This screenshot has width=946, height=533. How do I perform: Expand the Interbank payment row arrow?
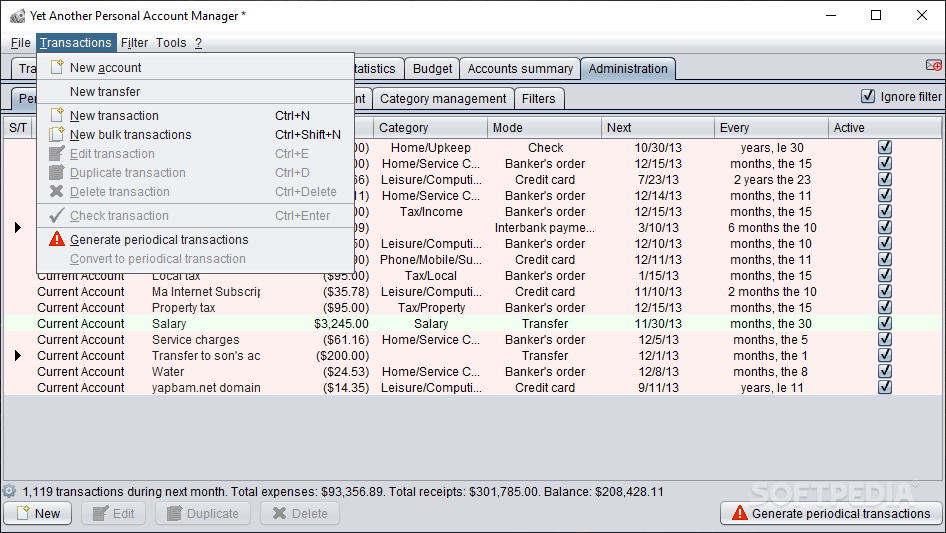point(17,228)
